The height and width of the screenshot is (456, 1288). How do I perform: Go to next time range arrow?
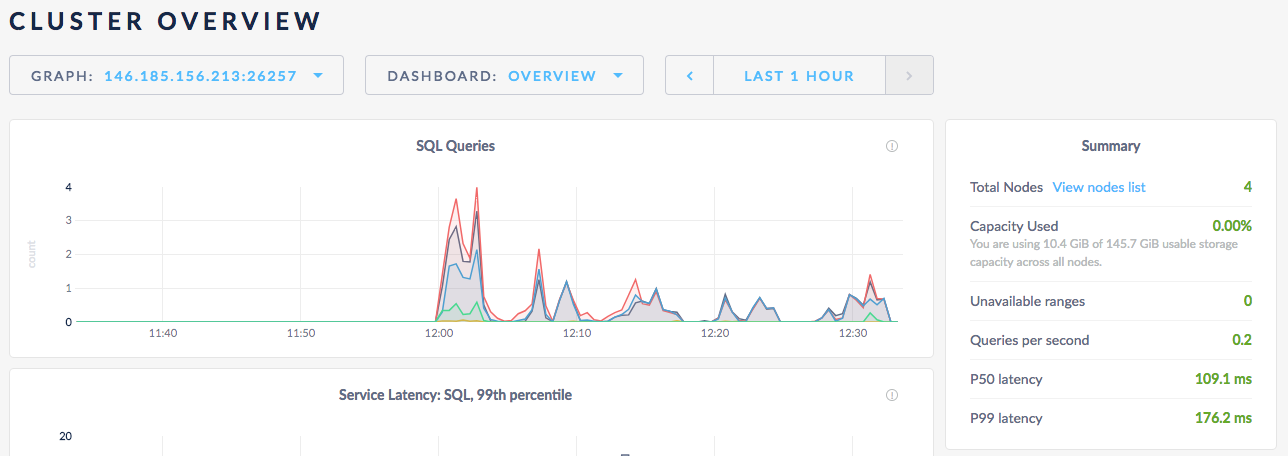(x=909, y=75)
